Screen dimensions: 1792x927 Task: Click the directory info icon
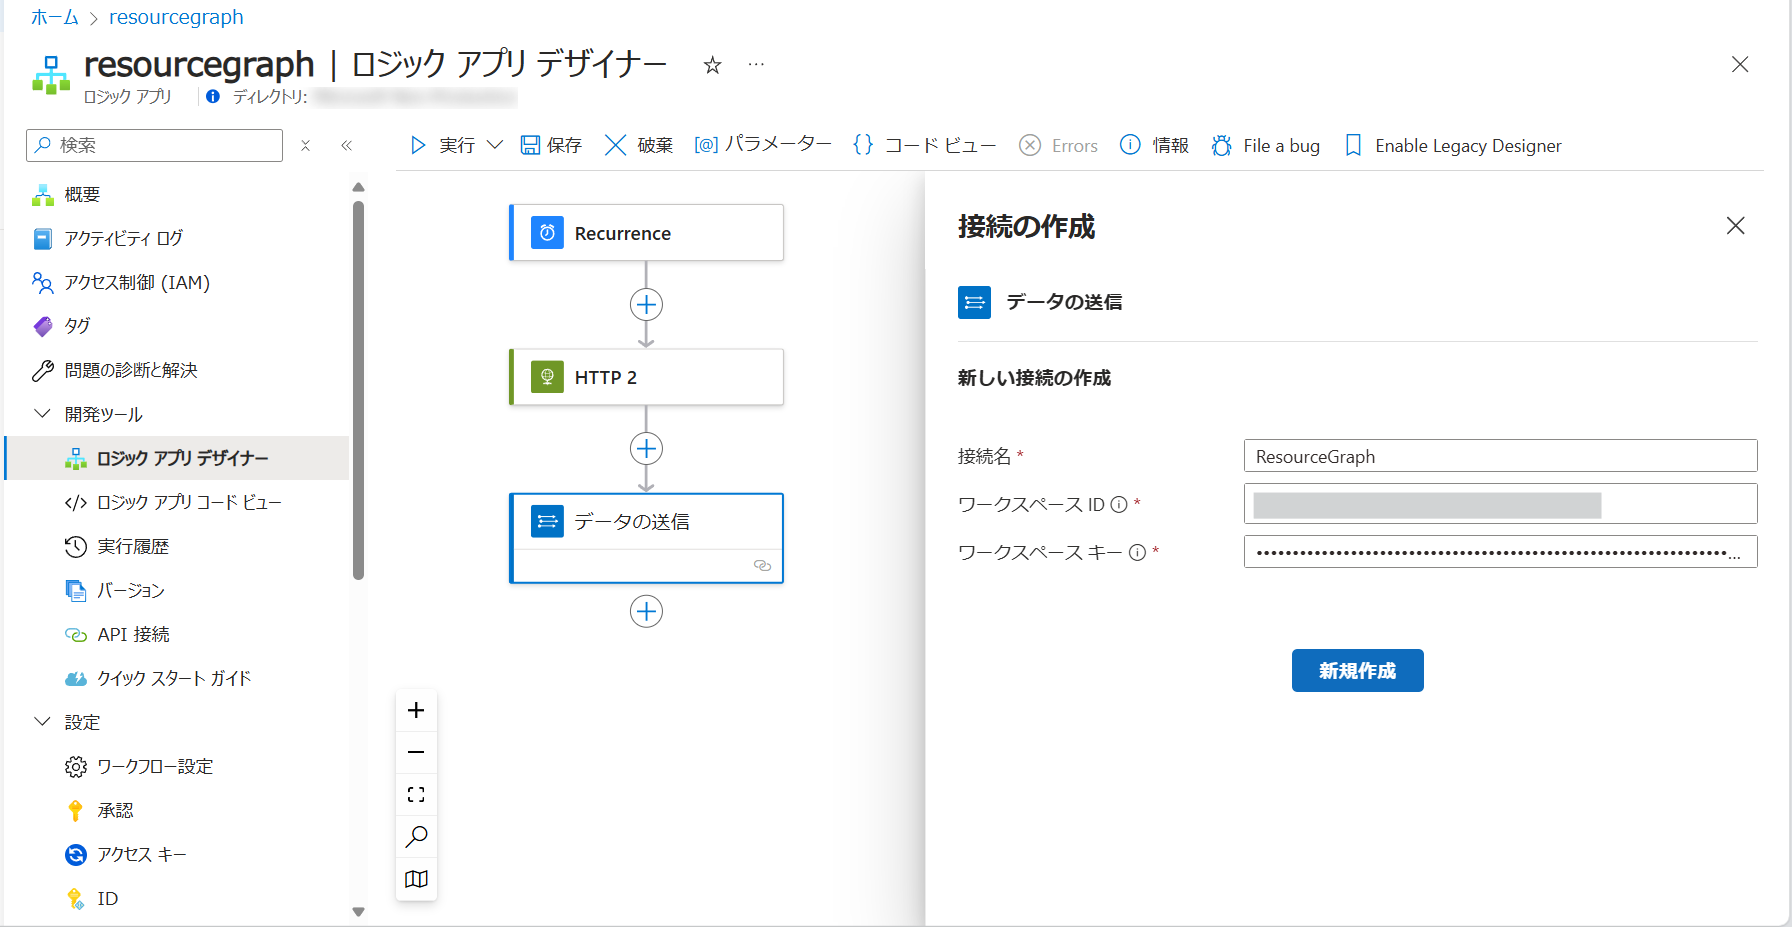point(213,96)
